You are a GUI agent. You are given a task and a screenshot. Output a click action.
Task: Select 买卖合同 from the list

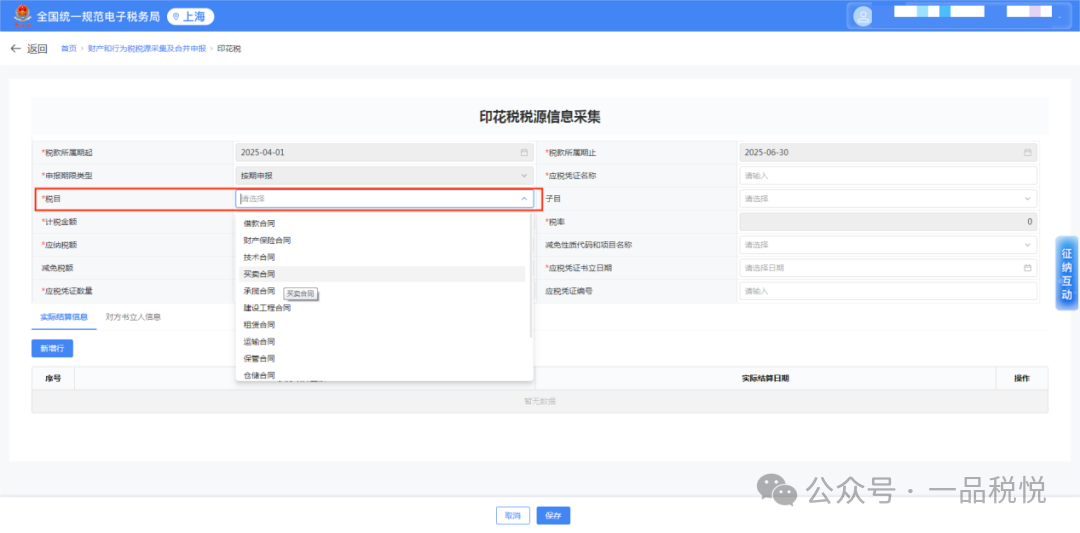pyautogui.click(x=260, y=274)
